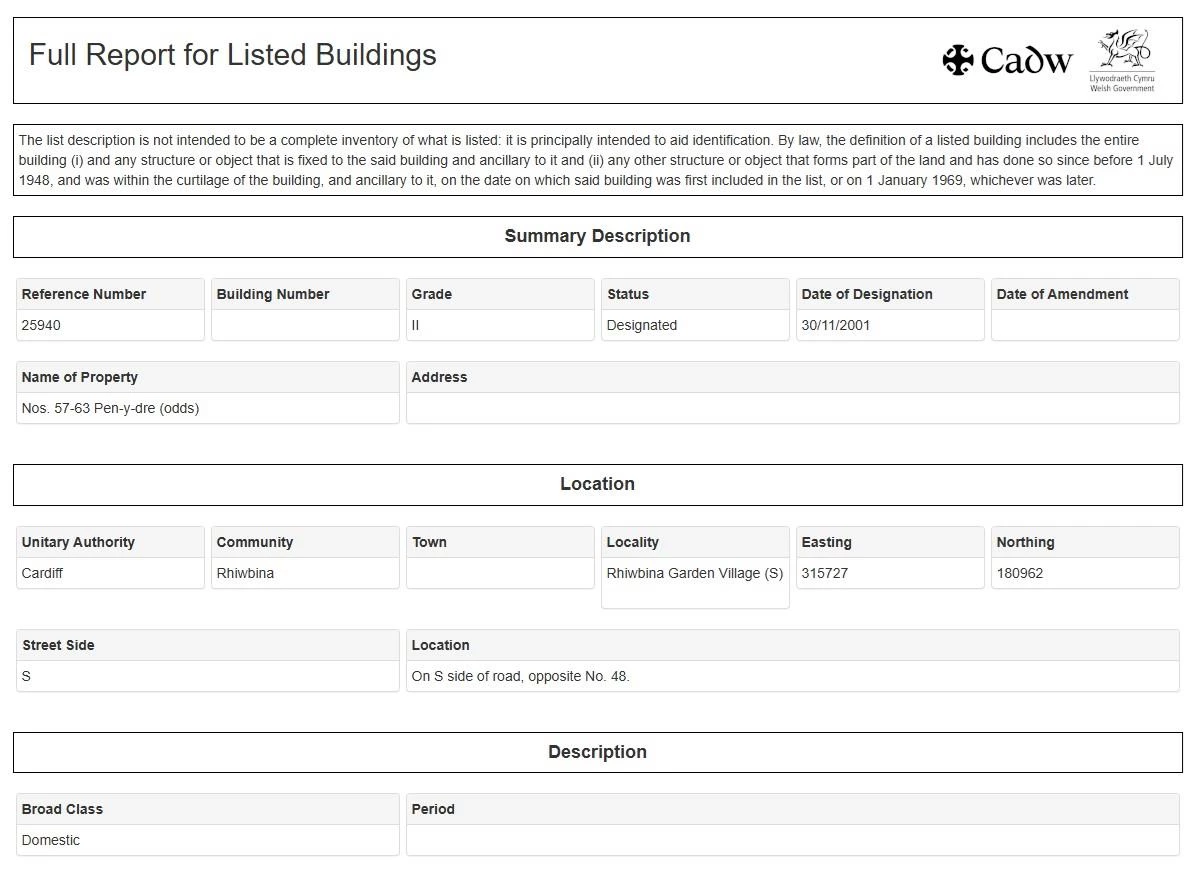Select the Summary Description section header

597,237
